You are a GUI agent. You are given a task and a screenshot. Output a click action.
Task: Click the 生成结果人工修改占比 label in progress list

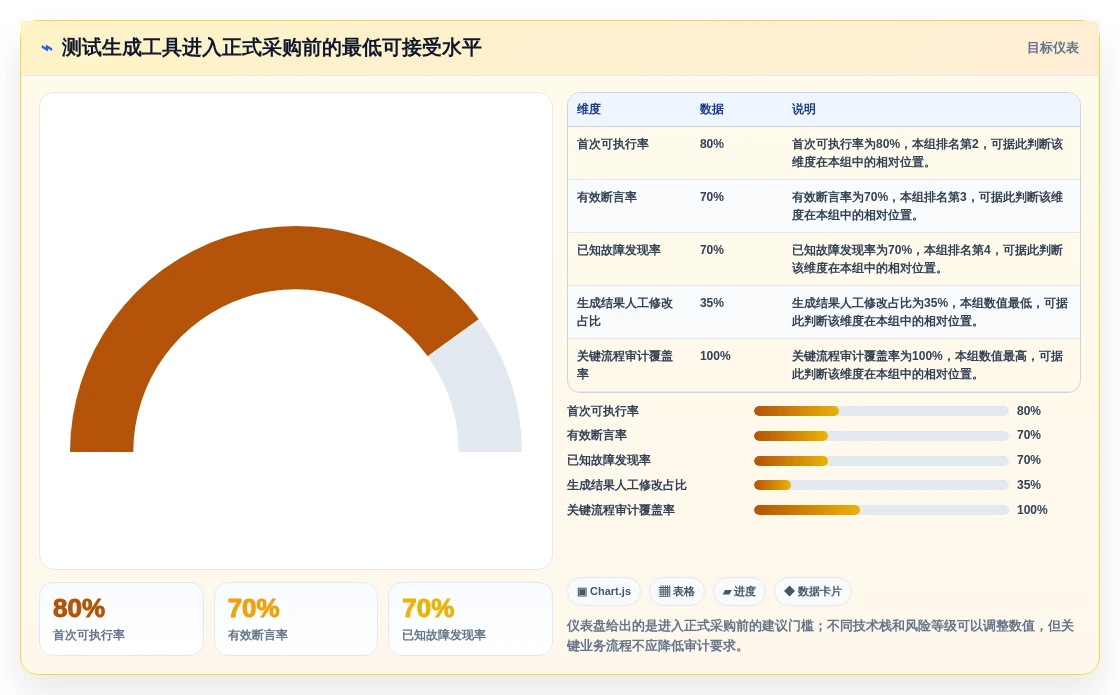[626, 485]
